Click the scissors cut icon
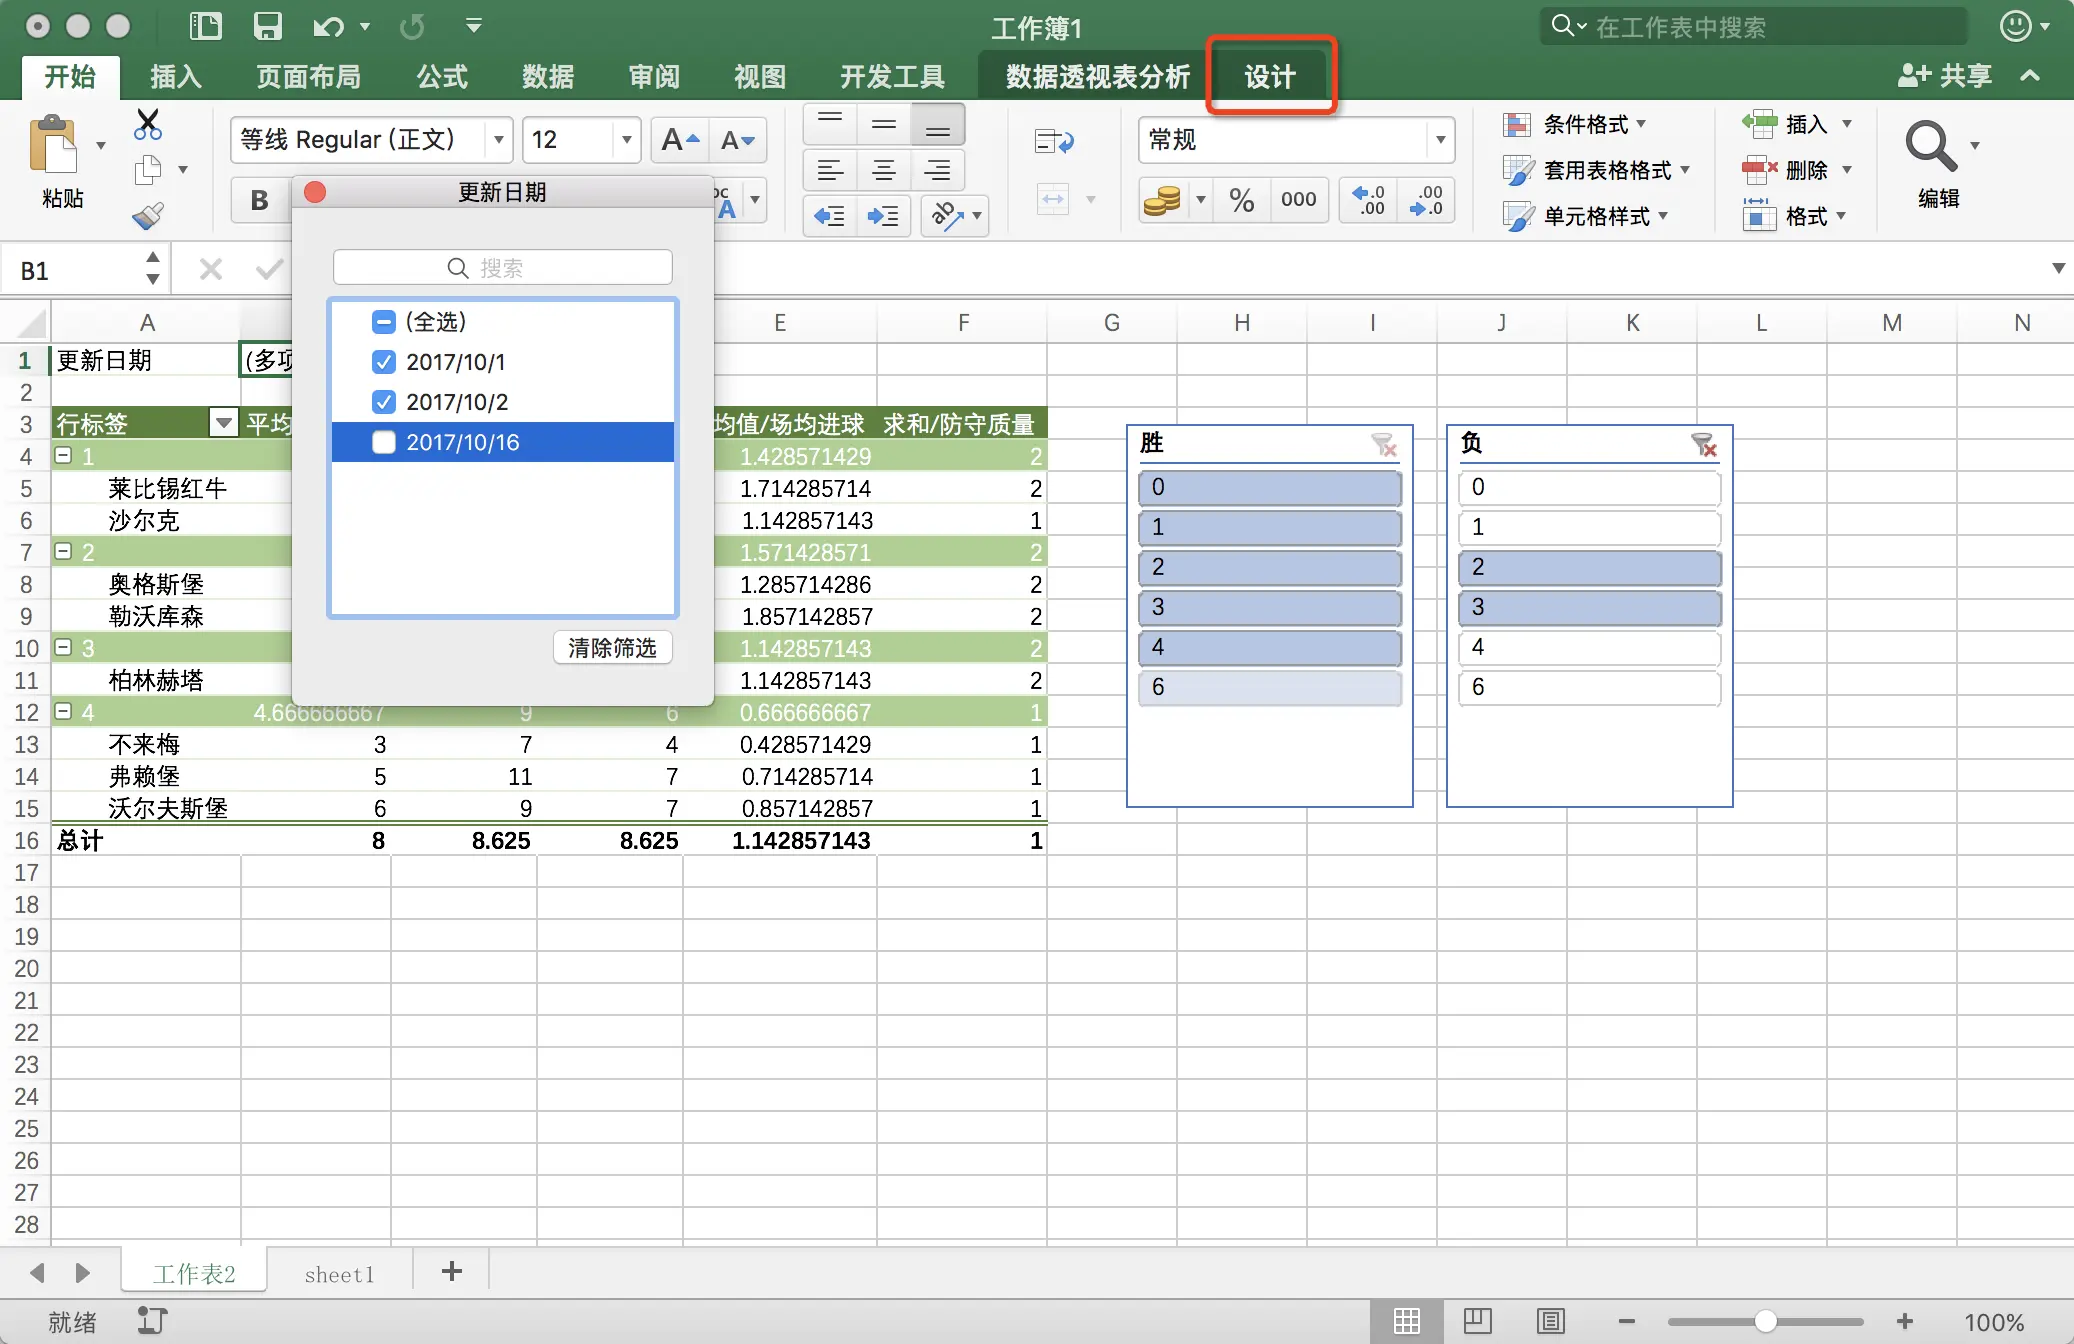The width and height of the screenshot is (2074, 1344). [x=148, y=124]
